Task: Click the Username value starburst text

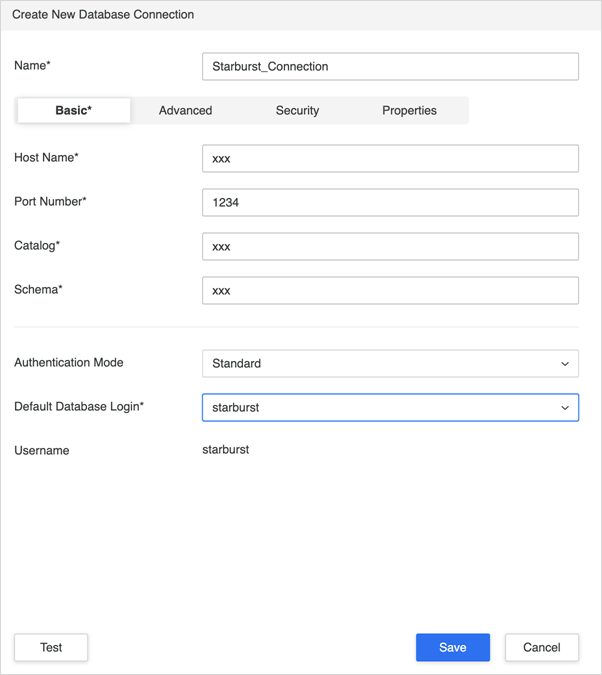Action: click(226, 450)
